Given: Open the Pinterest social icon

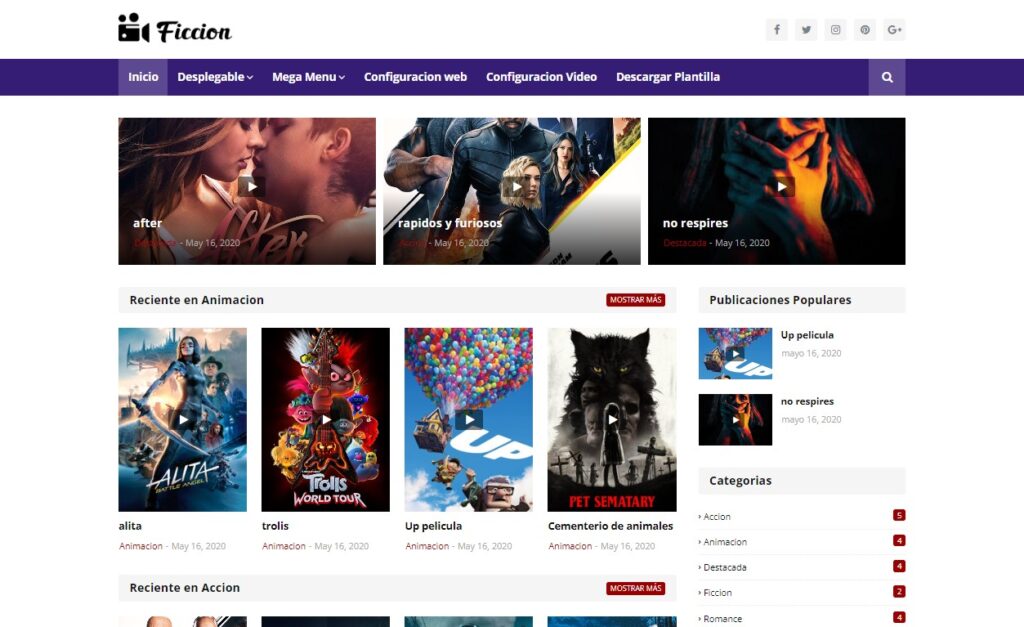Looking at the screenshot, I should click(865, 29).
